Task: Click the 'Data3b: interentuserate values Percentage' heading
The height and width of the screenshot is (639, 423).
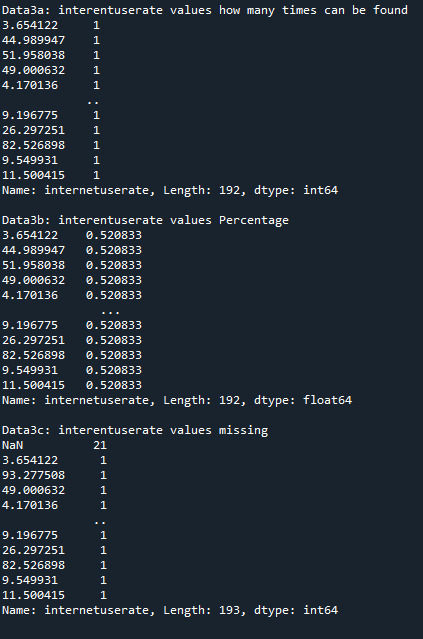Action: (145, 220)
